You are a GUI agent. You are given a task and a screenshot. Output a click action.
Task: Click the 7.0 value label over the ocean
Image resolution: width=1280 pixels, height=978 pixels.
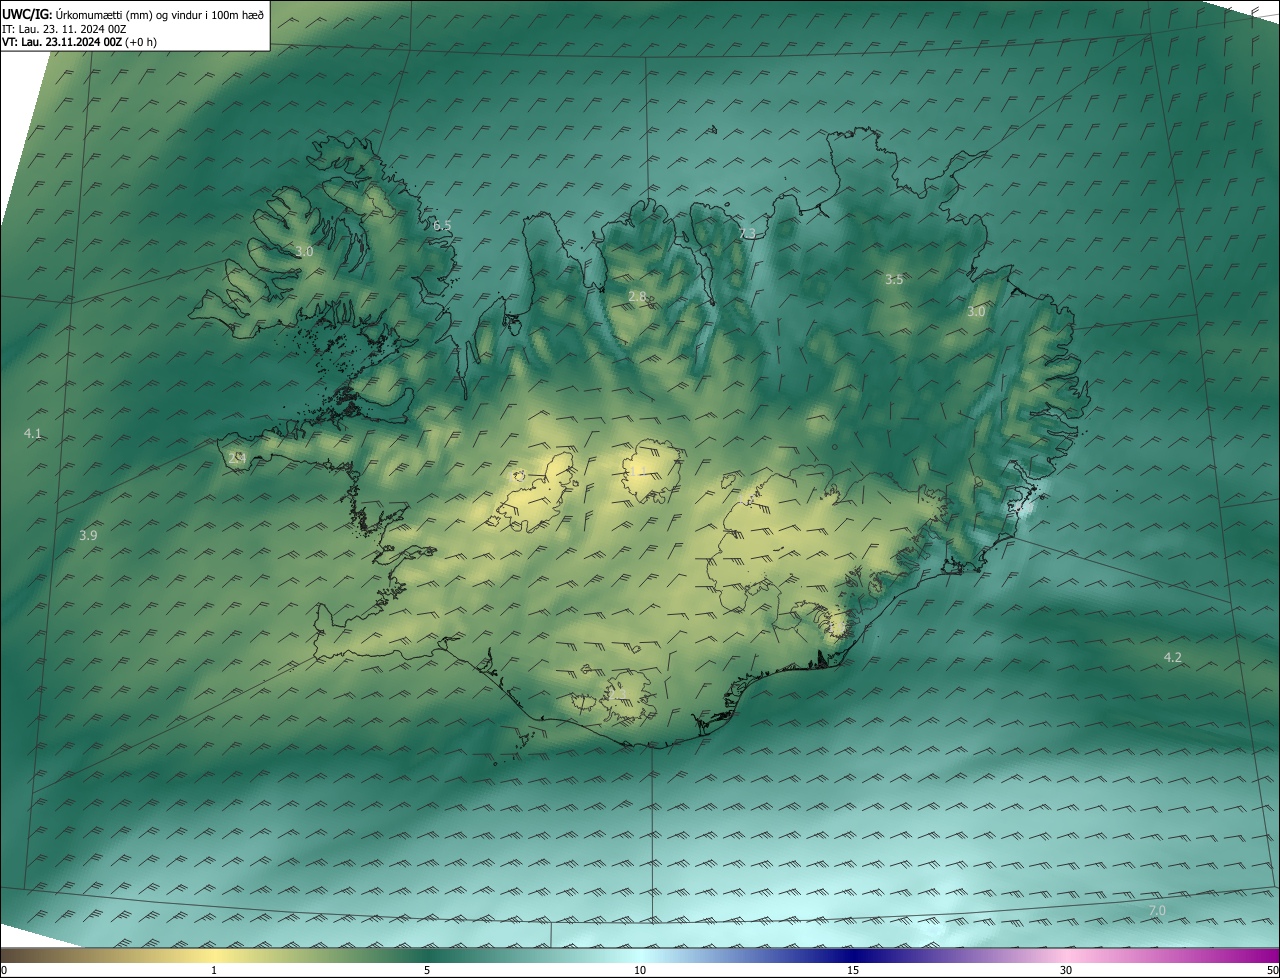pos(1156,911)
